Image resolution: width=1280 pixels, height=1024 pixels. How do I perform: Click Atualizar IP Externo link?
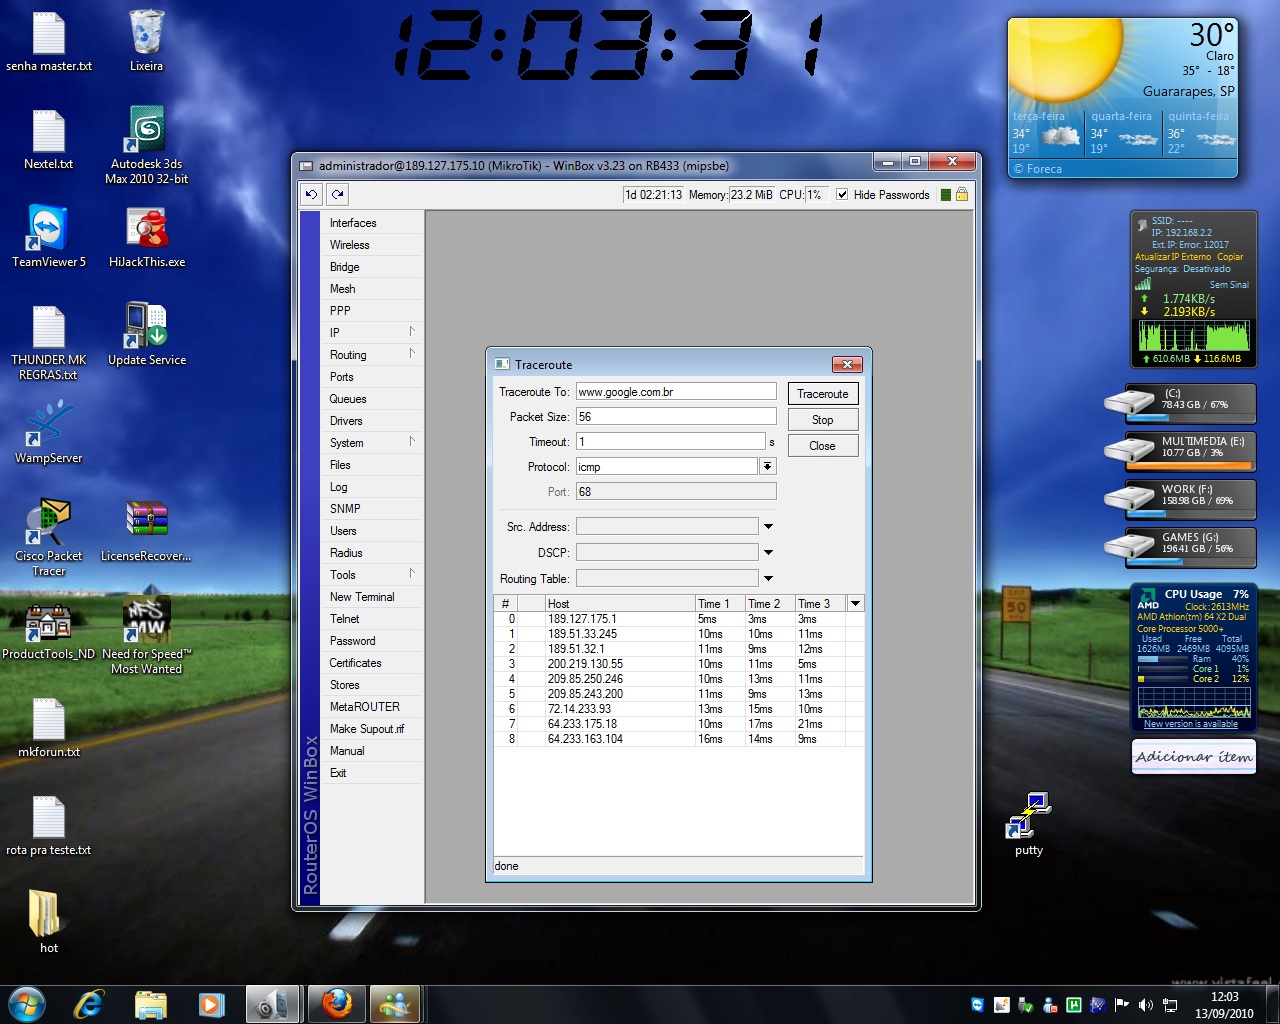click(1173, 257)
